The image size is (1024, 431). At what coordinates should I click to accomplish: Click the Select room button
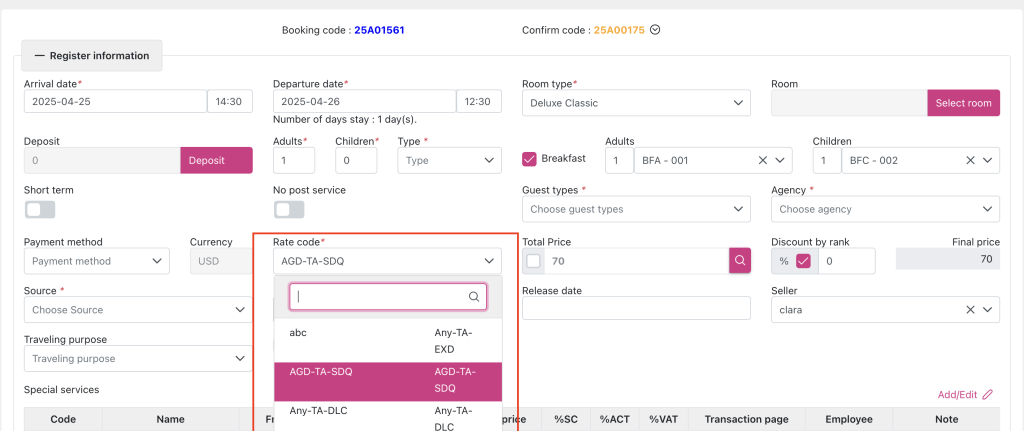[x=964, y=103]
